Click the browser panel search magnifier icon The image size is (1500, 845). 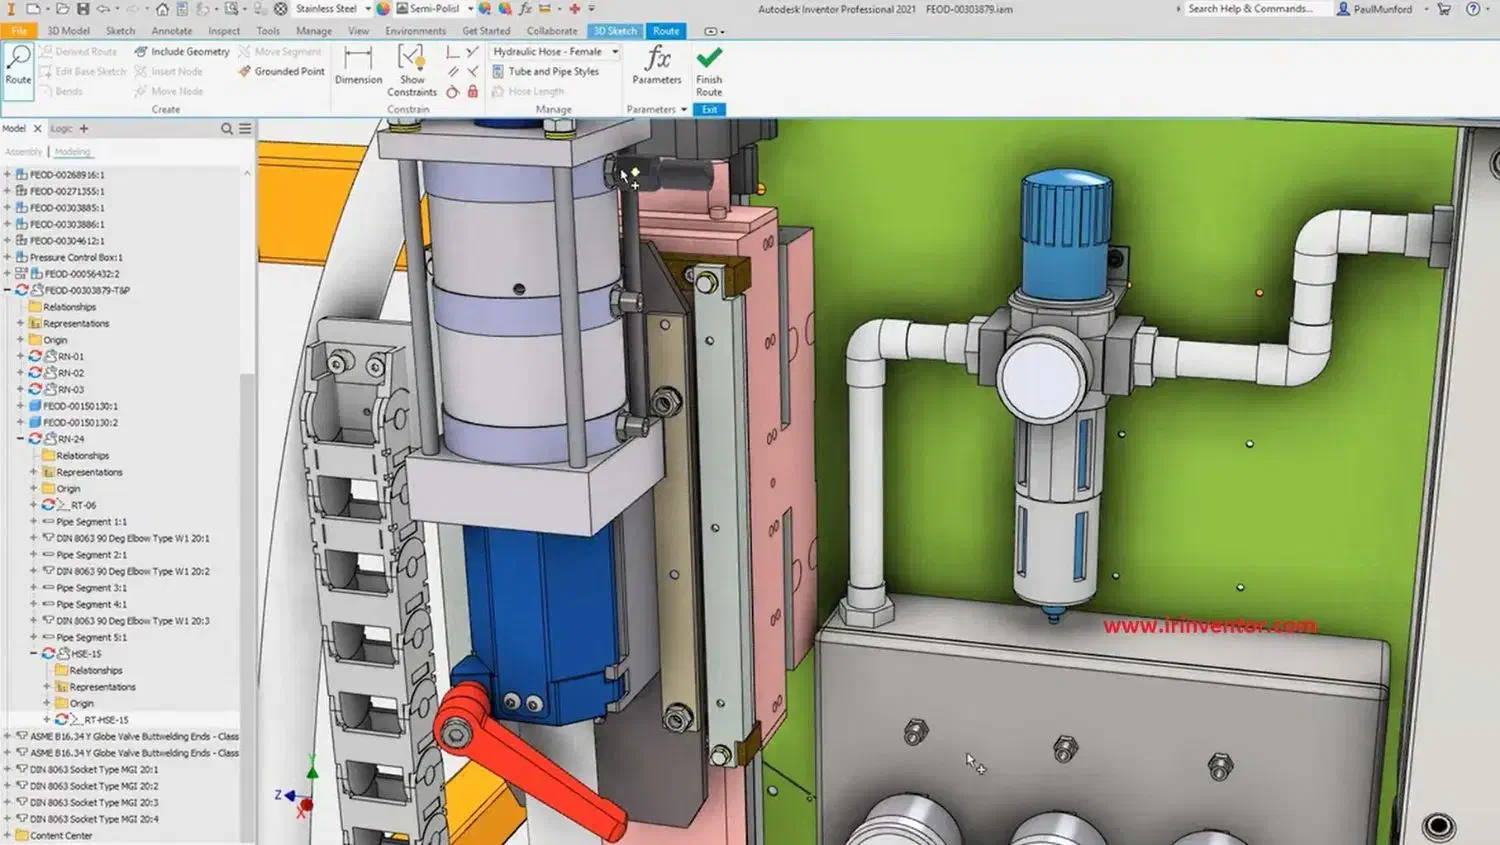tap(227, 129)
